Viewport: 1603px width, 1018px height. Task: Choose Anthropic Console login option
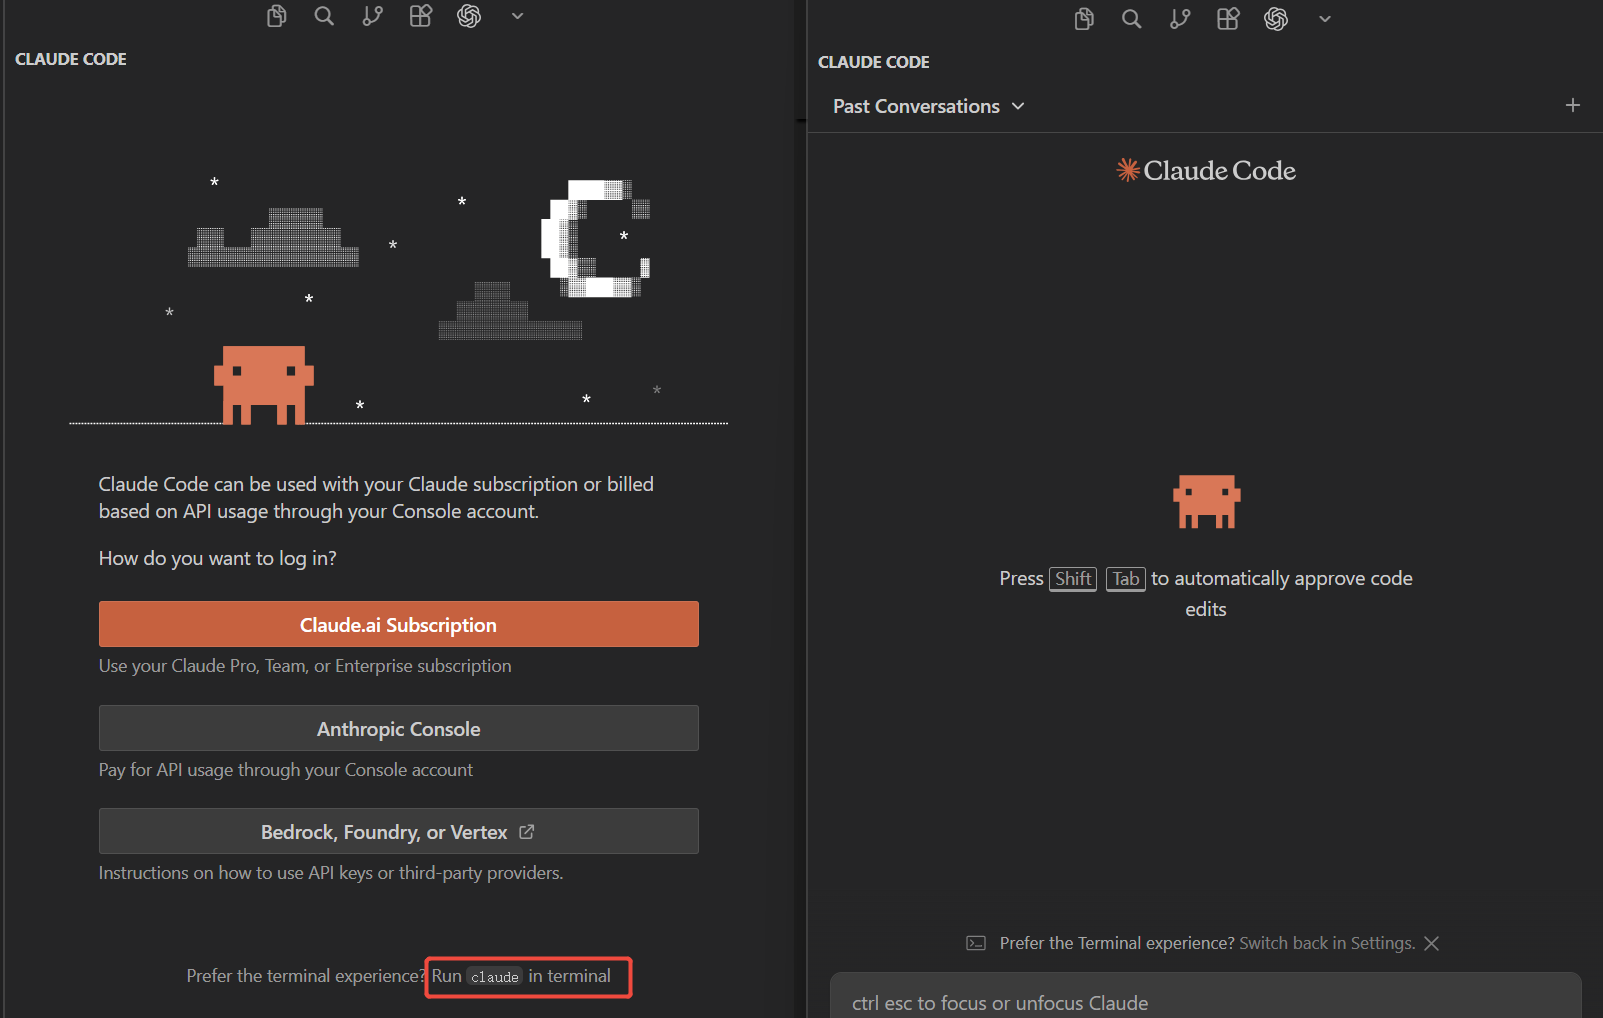[399, 728]
